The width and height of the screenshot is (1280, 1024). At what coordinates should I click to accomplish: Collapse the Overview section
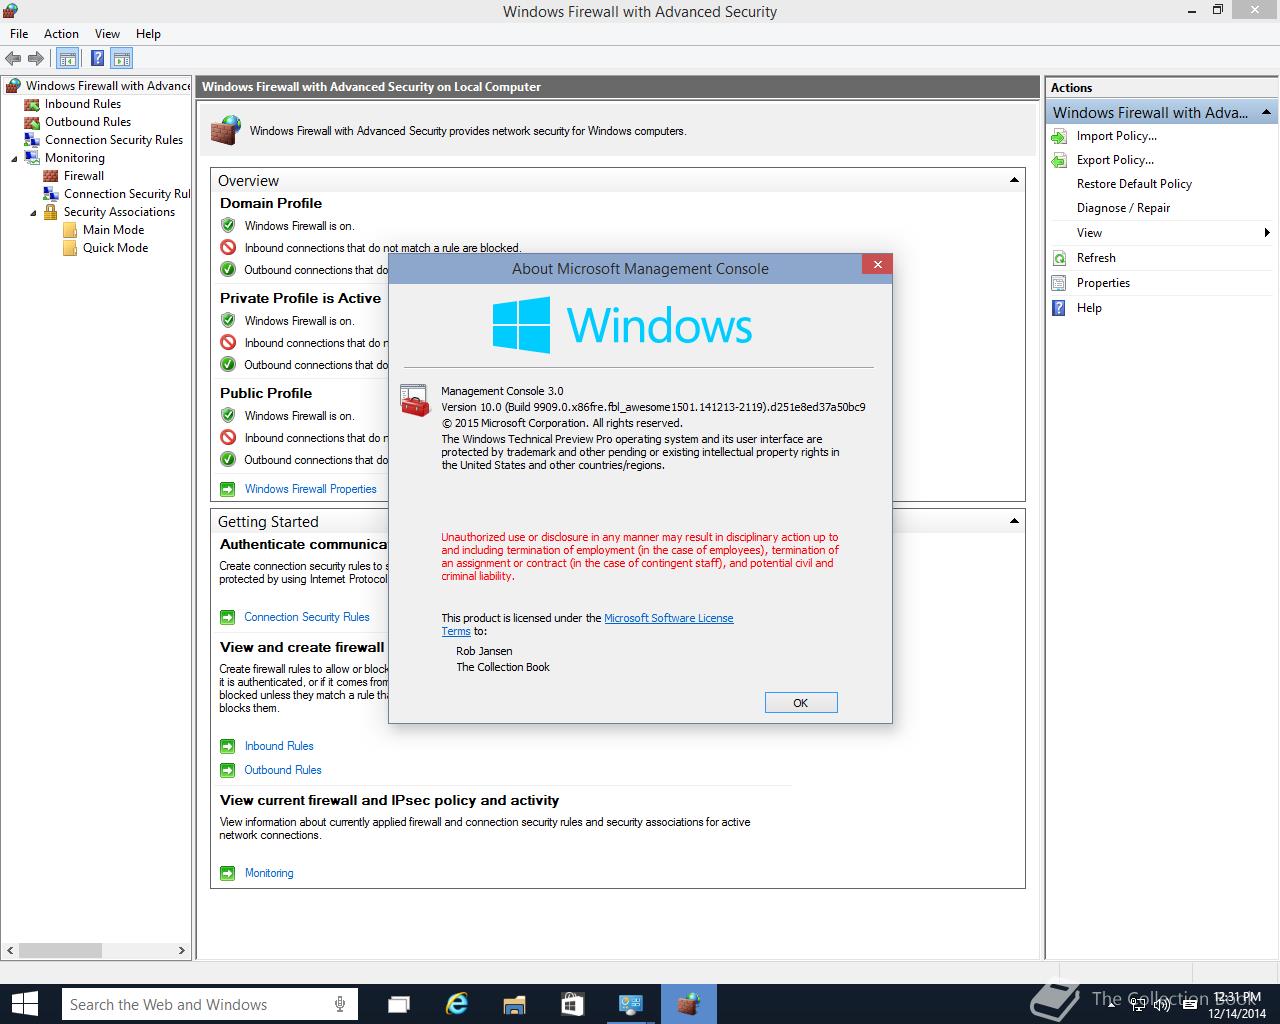(1014, 181)
